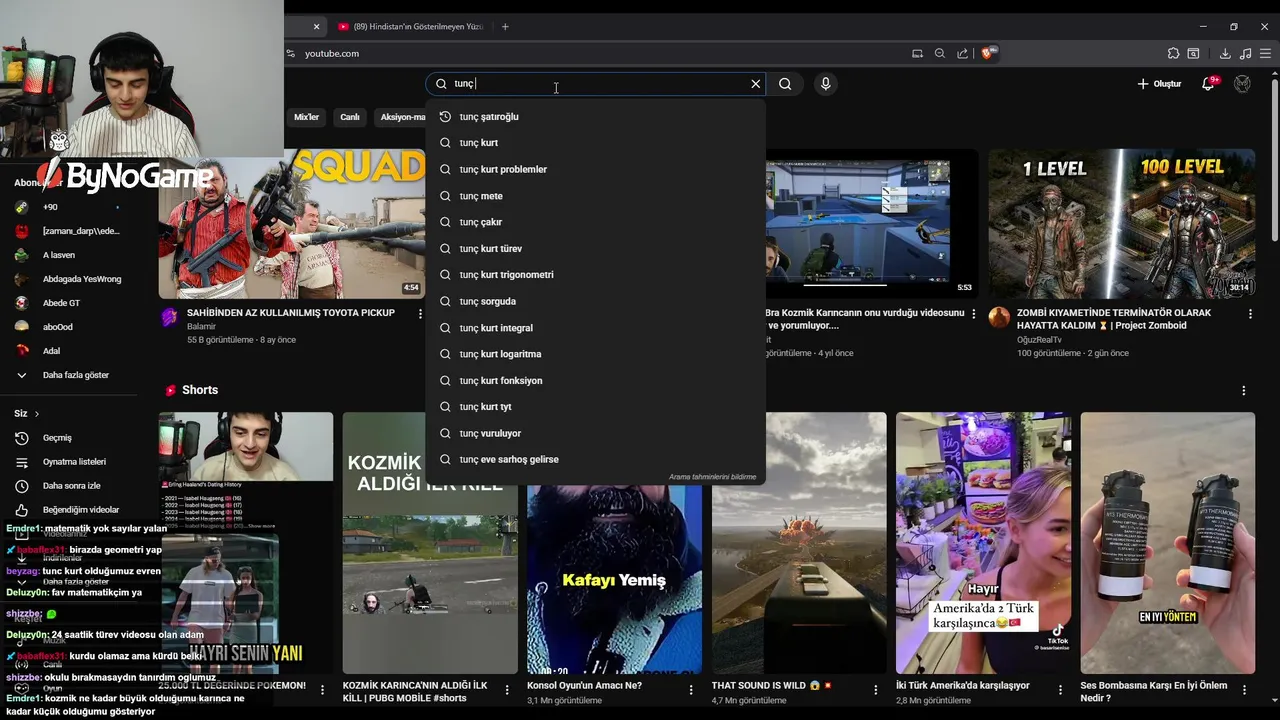Open the account avatar menu
1280x720 pixels.
tap(1242, 84)
